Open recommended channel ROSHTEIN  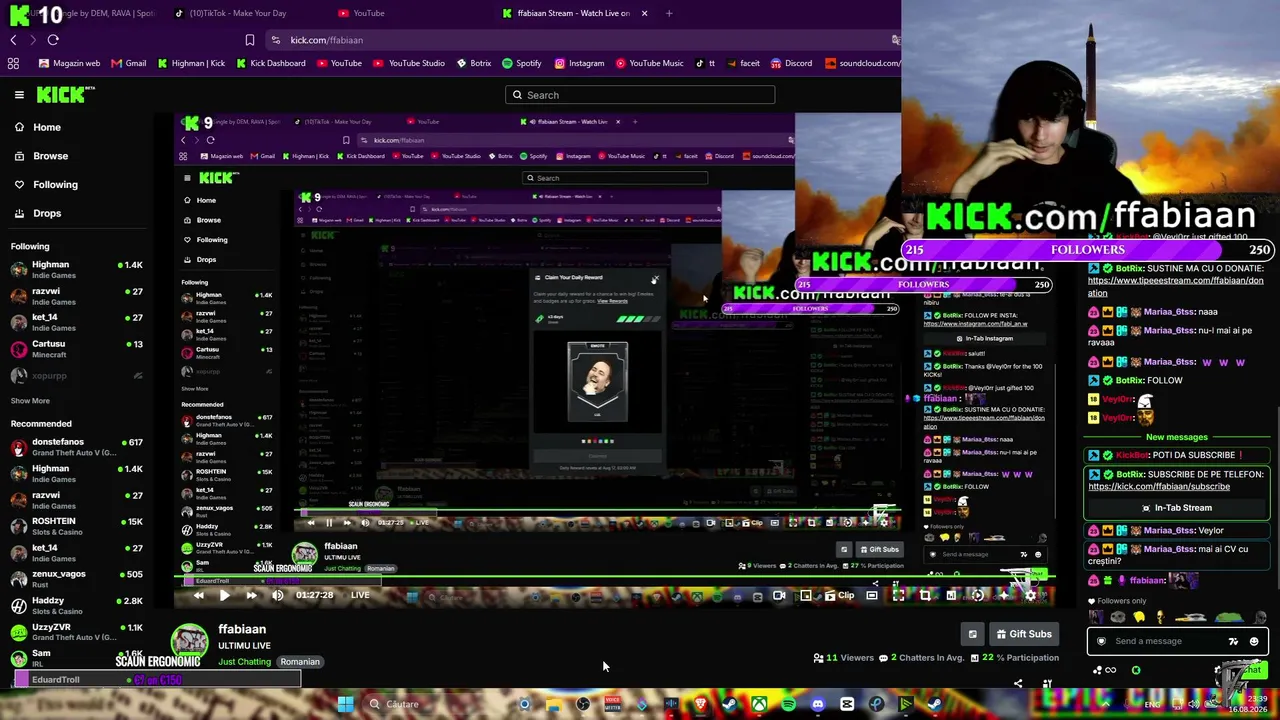point(76,526)
